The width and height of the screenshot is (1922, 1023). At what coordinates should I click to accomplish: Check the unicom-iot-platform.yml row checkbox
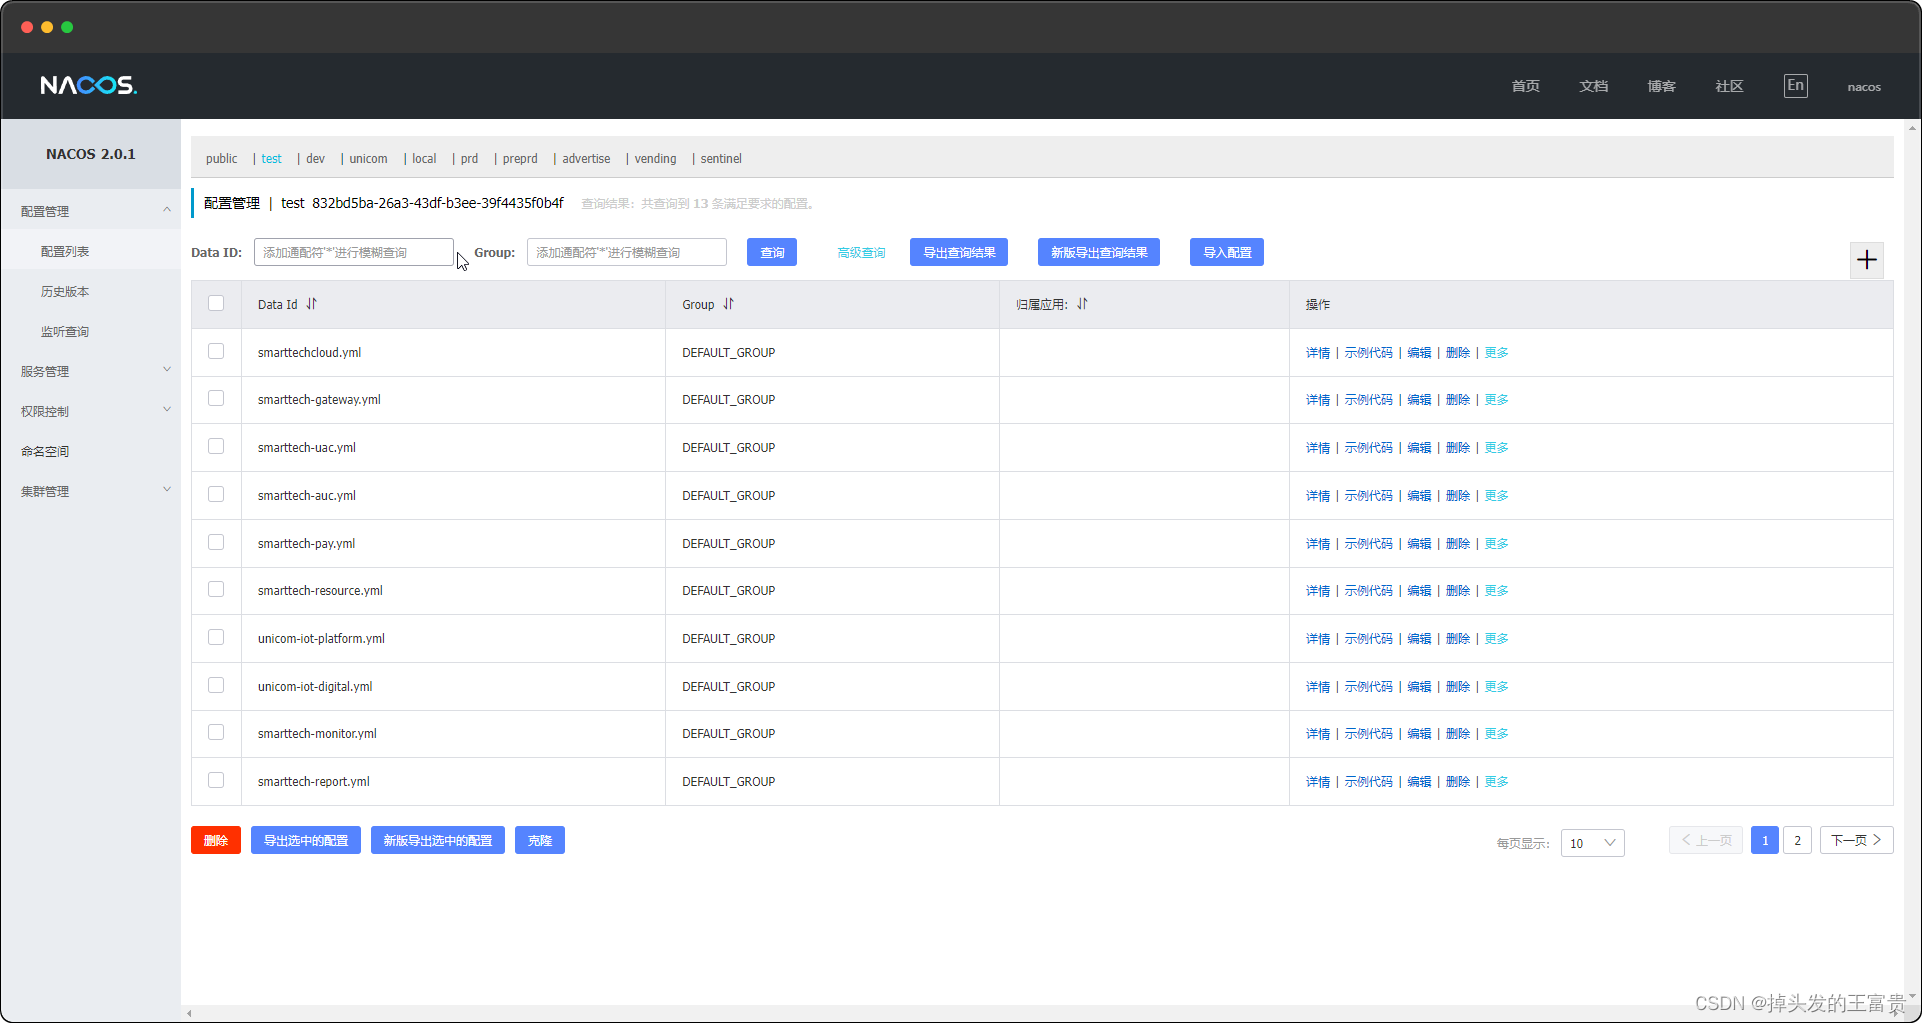tap(216, 637)
